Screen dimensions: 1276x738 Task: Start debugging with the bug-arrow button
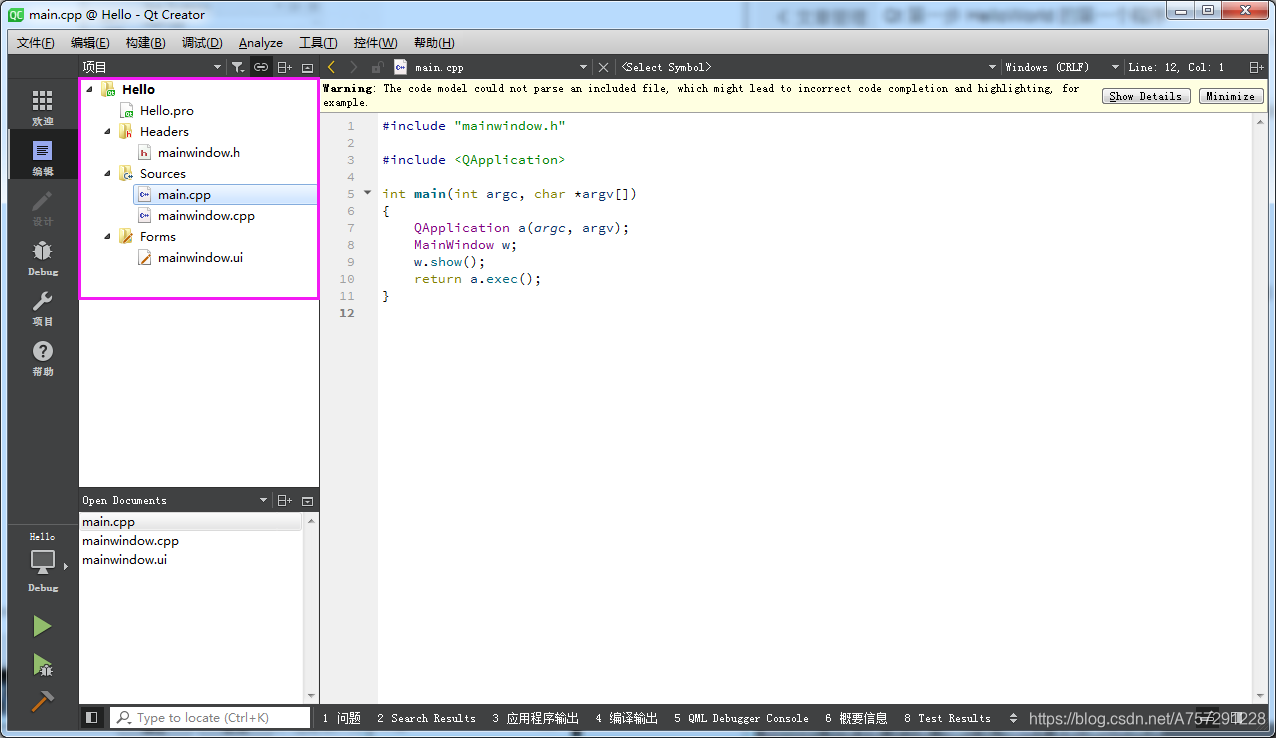click(x=42, y=665)
